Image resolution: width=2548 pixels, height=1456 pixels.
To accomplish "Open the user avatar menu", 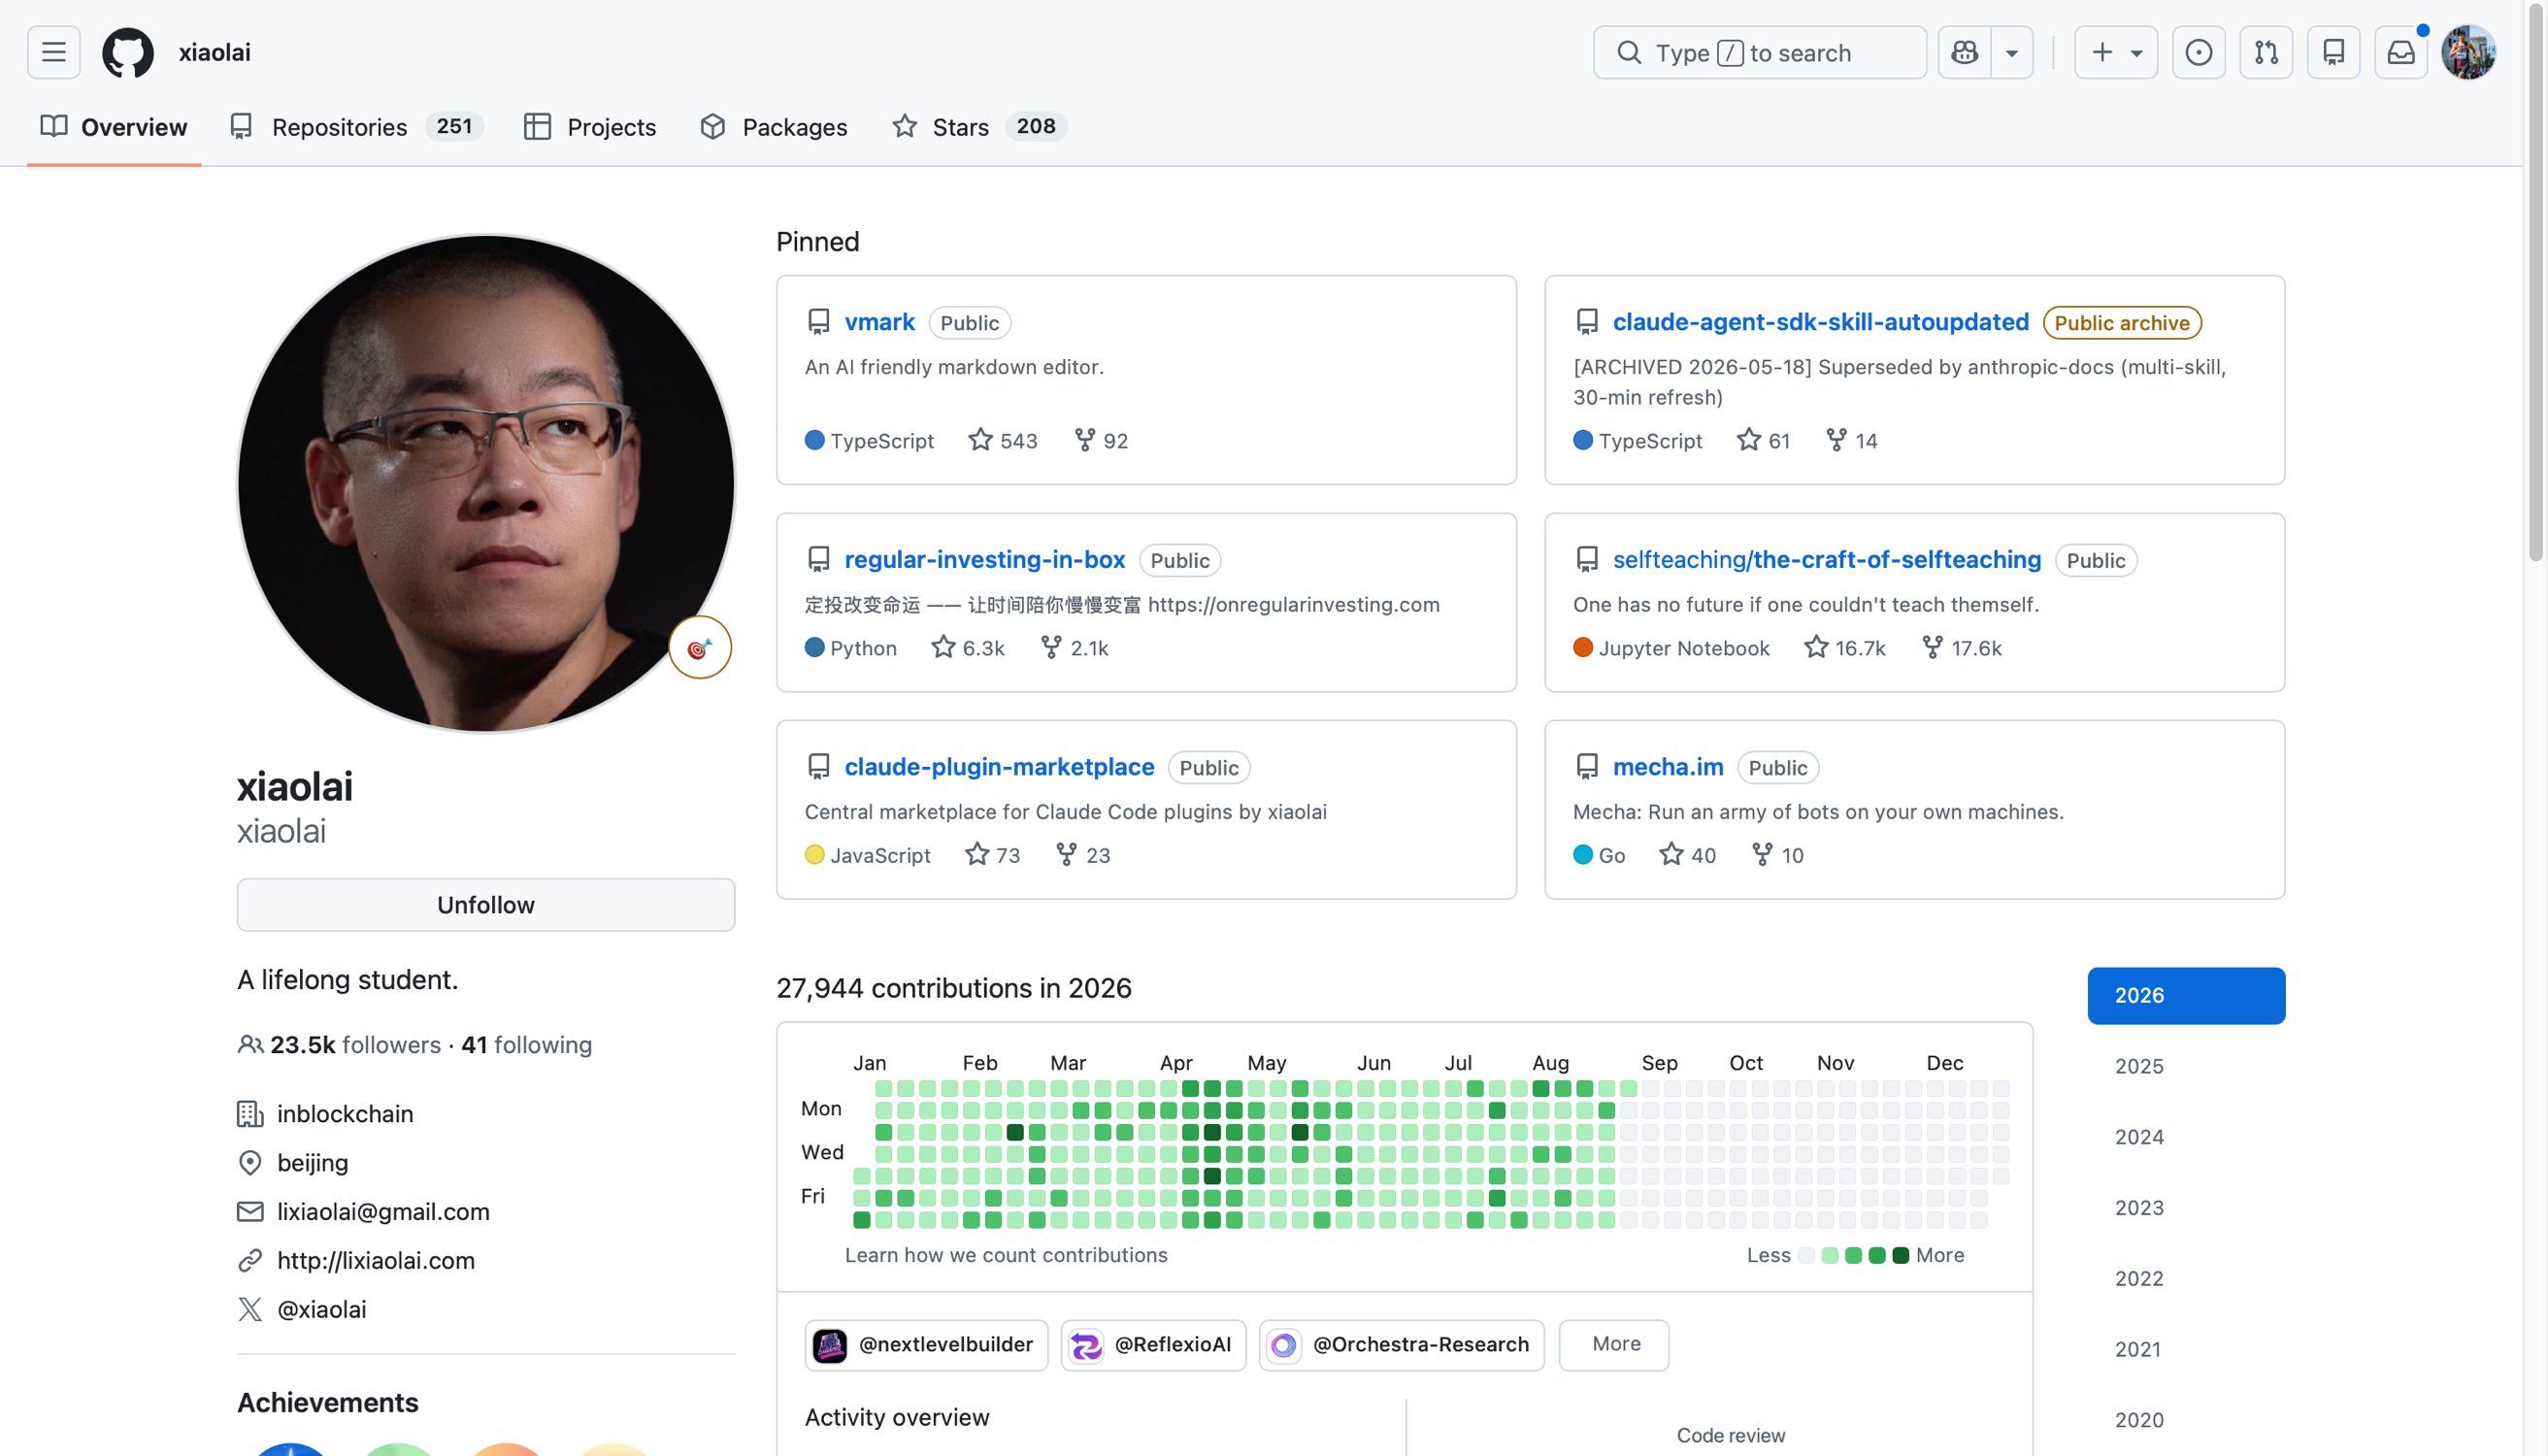I will point(2468,52).
